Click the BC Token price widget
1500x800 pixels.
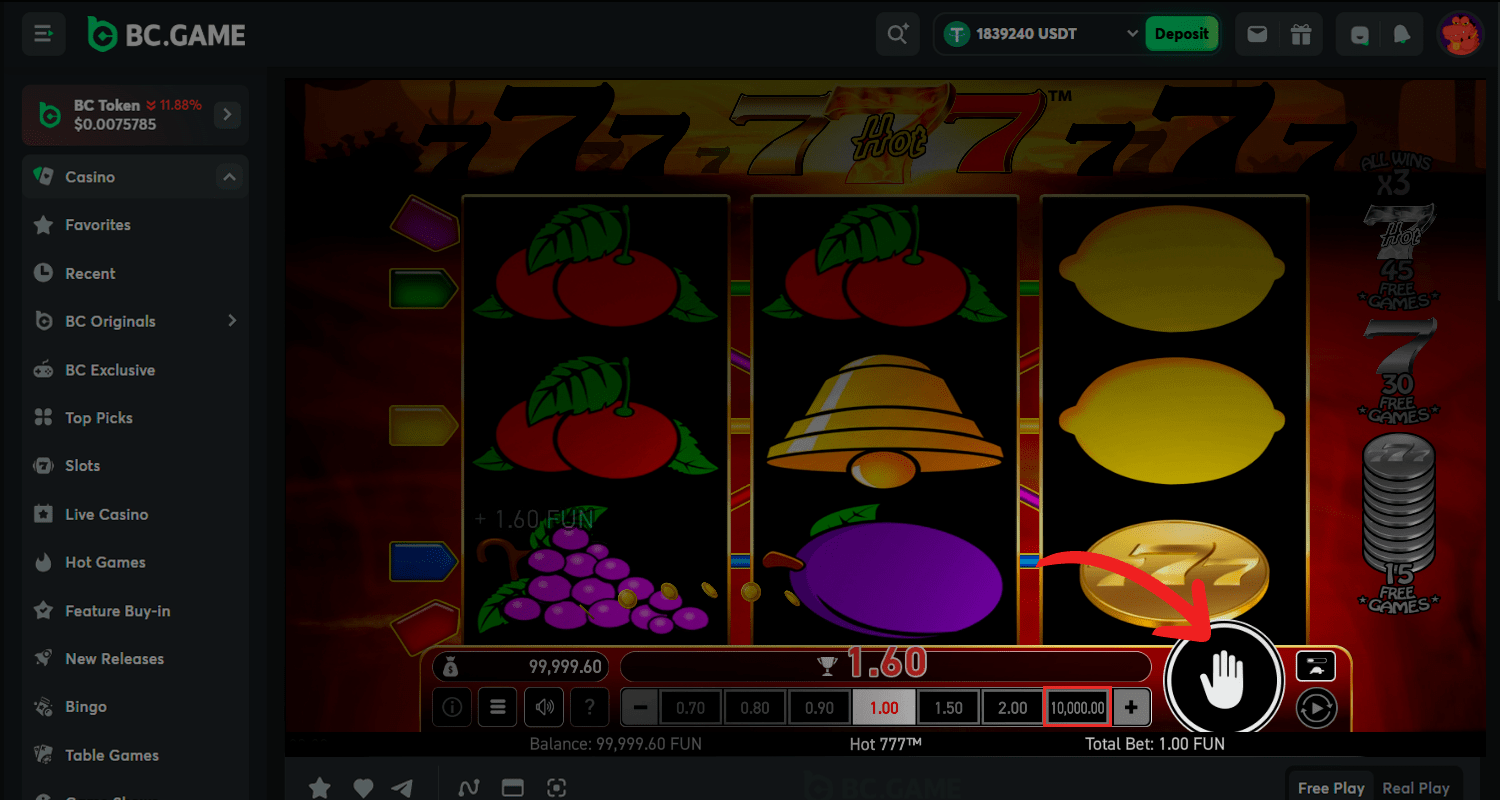[135, 115]
